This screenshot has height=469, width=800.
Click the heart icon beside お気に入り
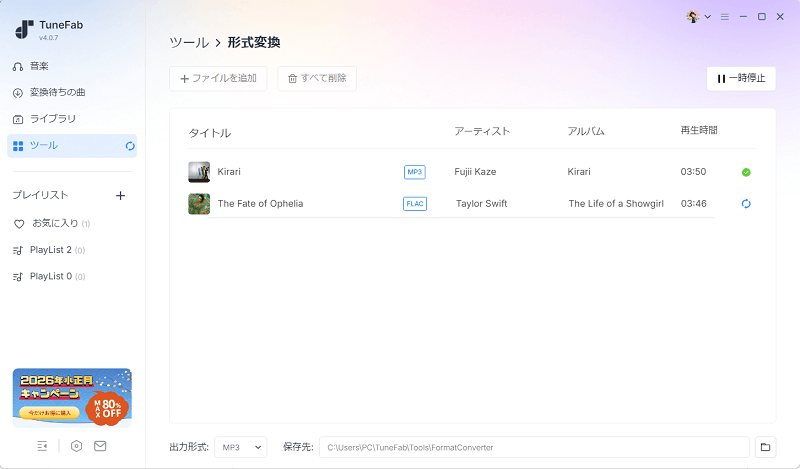19,224
